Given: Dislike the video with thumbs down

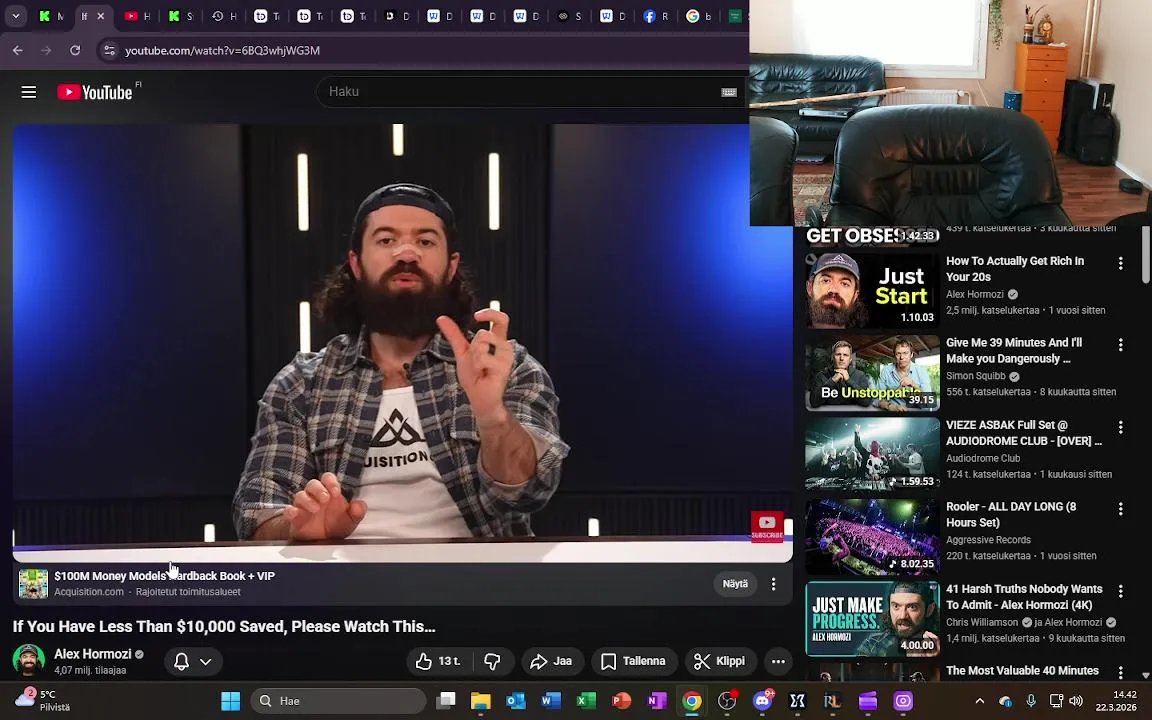Looking at the screenshot, I should coord(492,661).
